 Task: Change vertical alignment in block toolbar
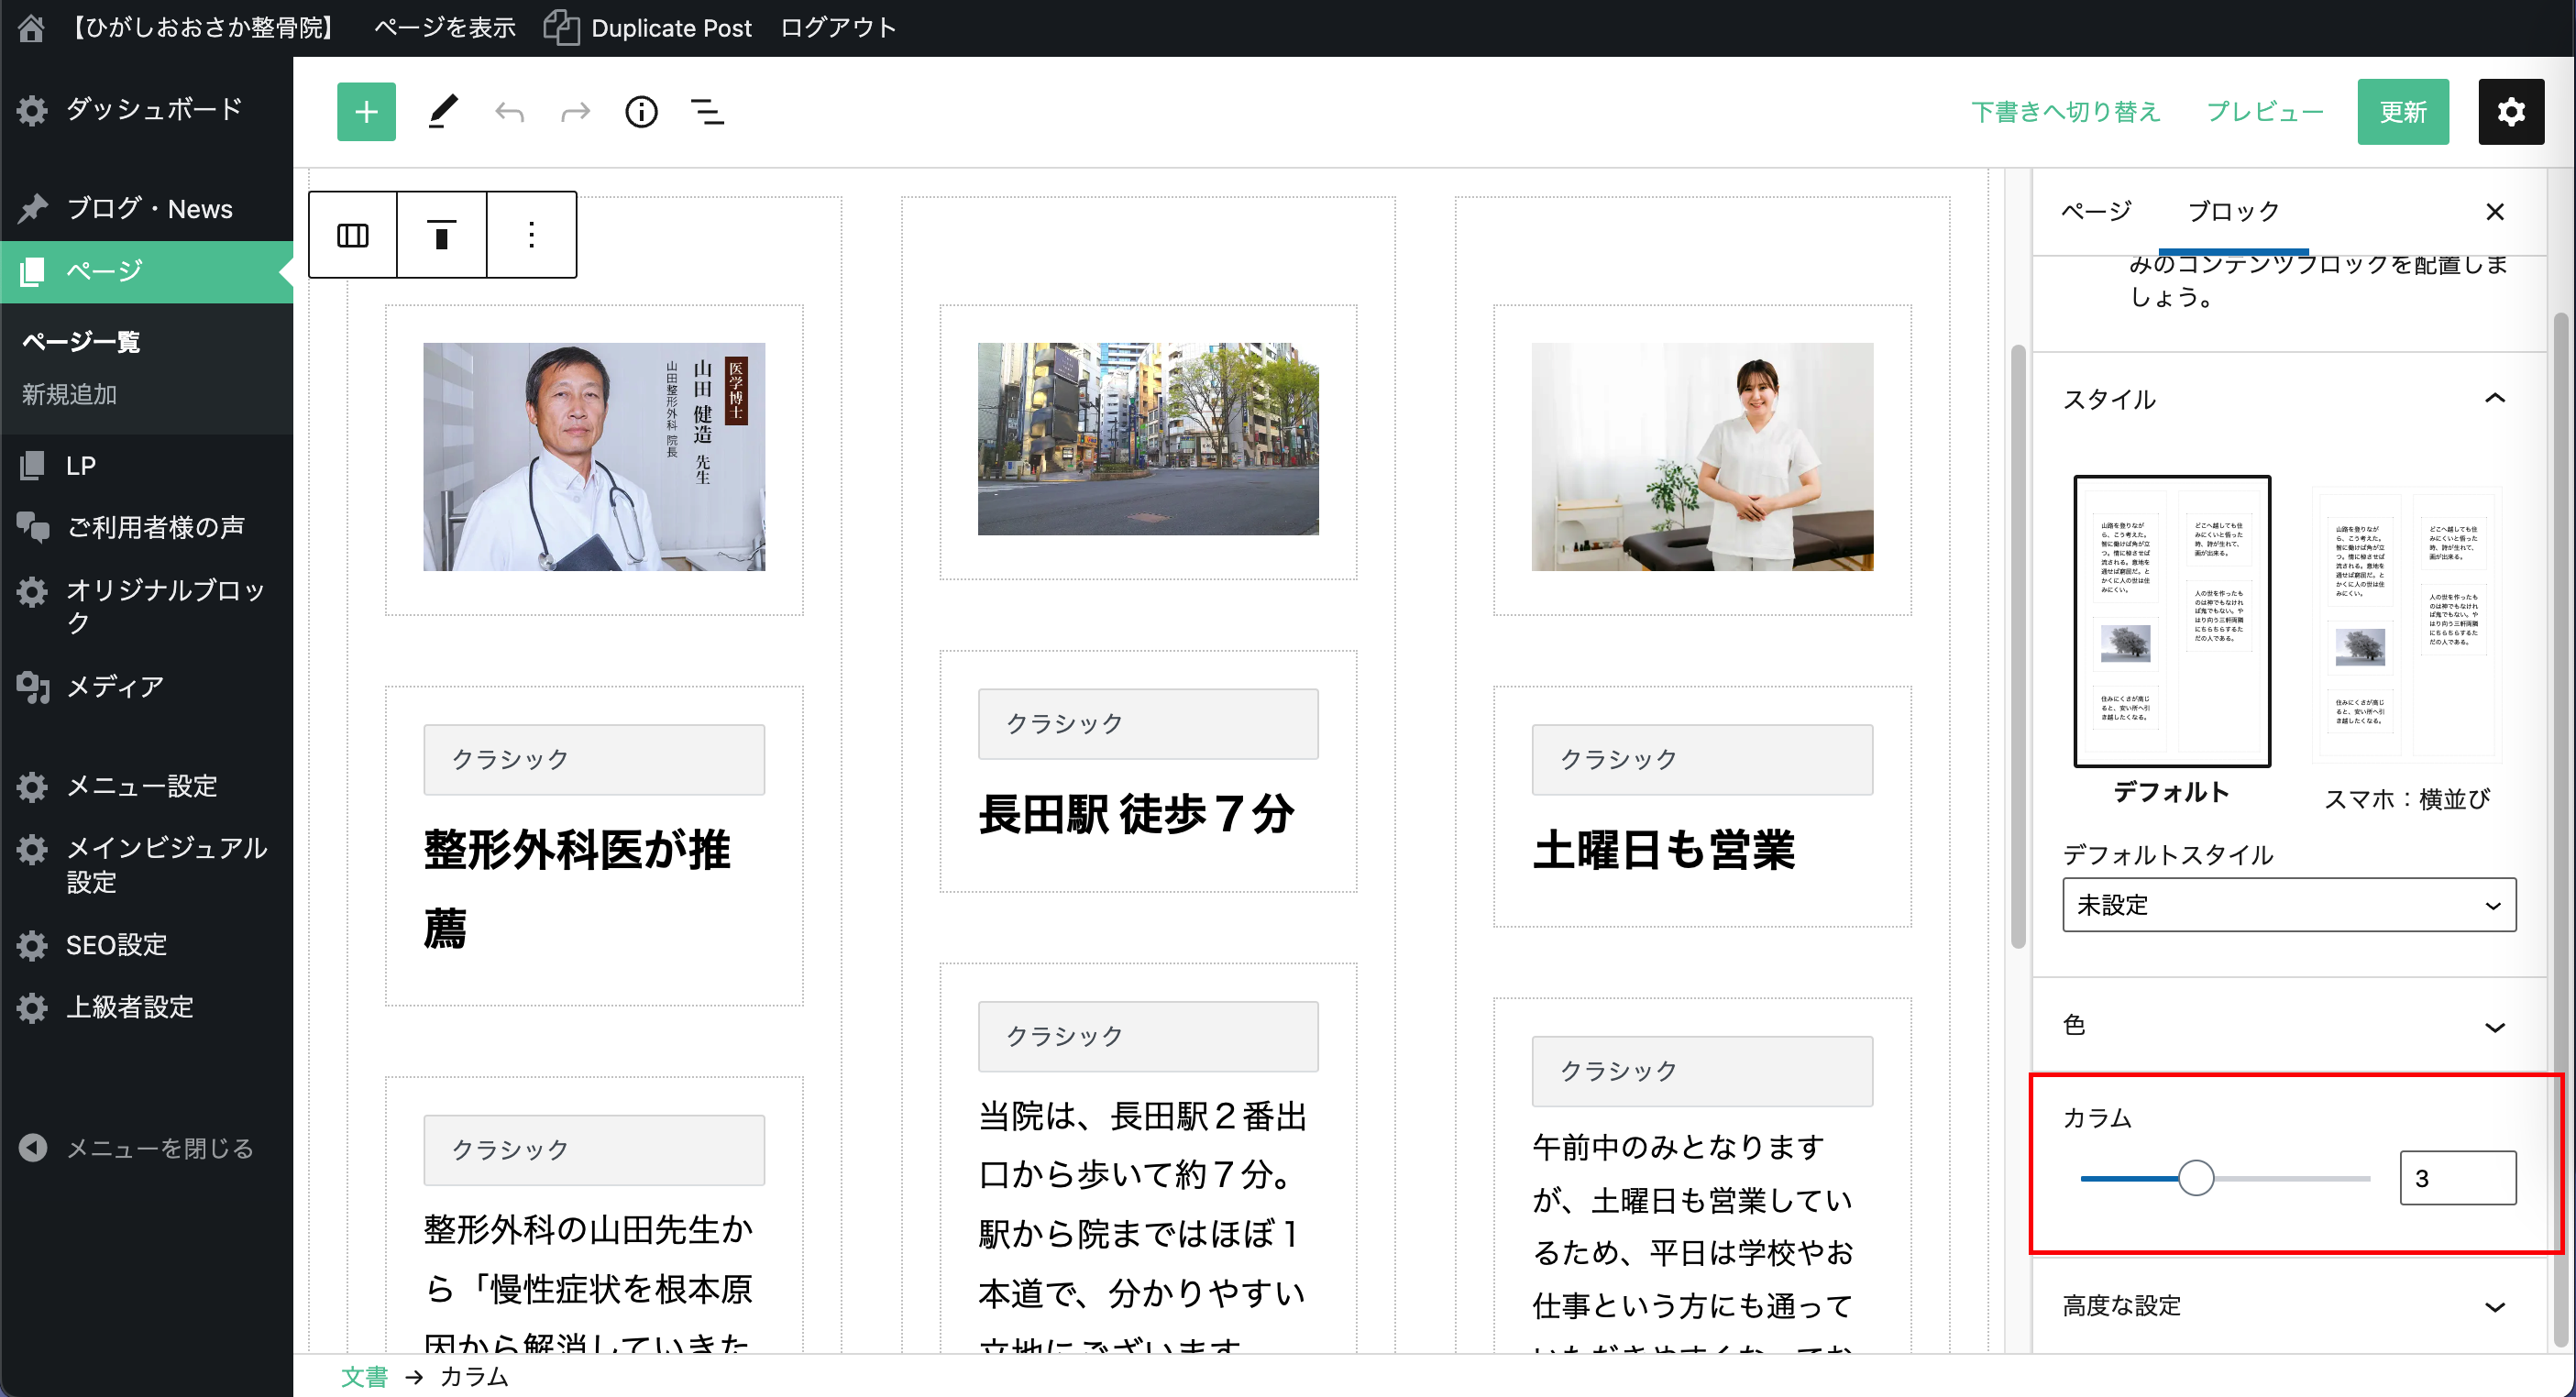click(441, 235)
